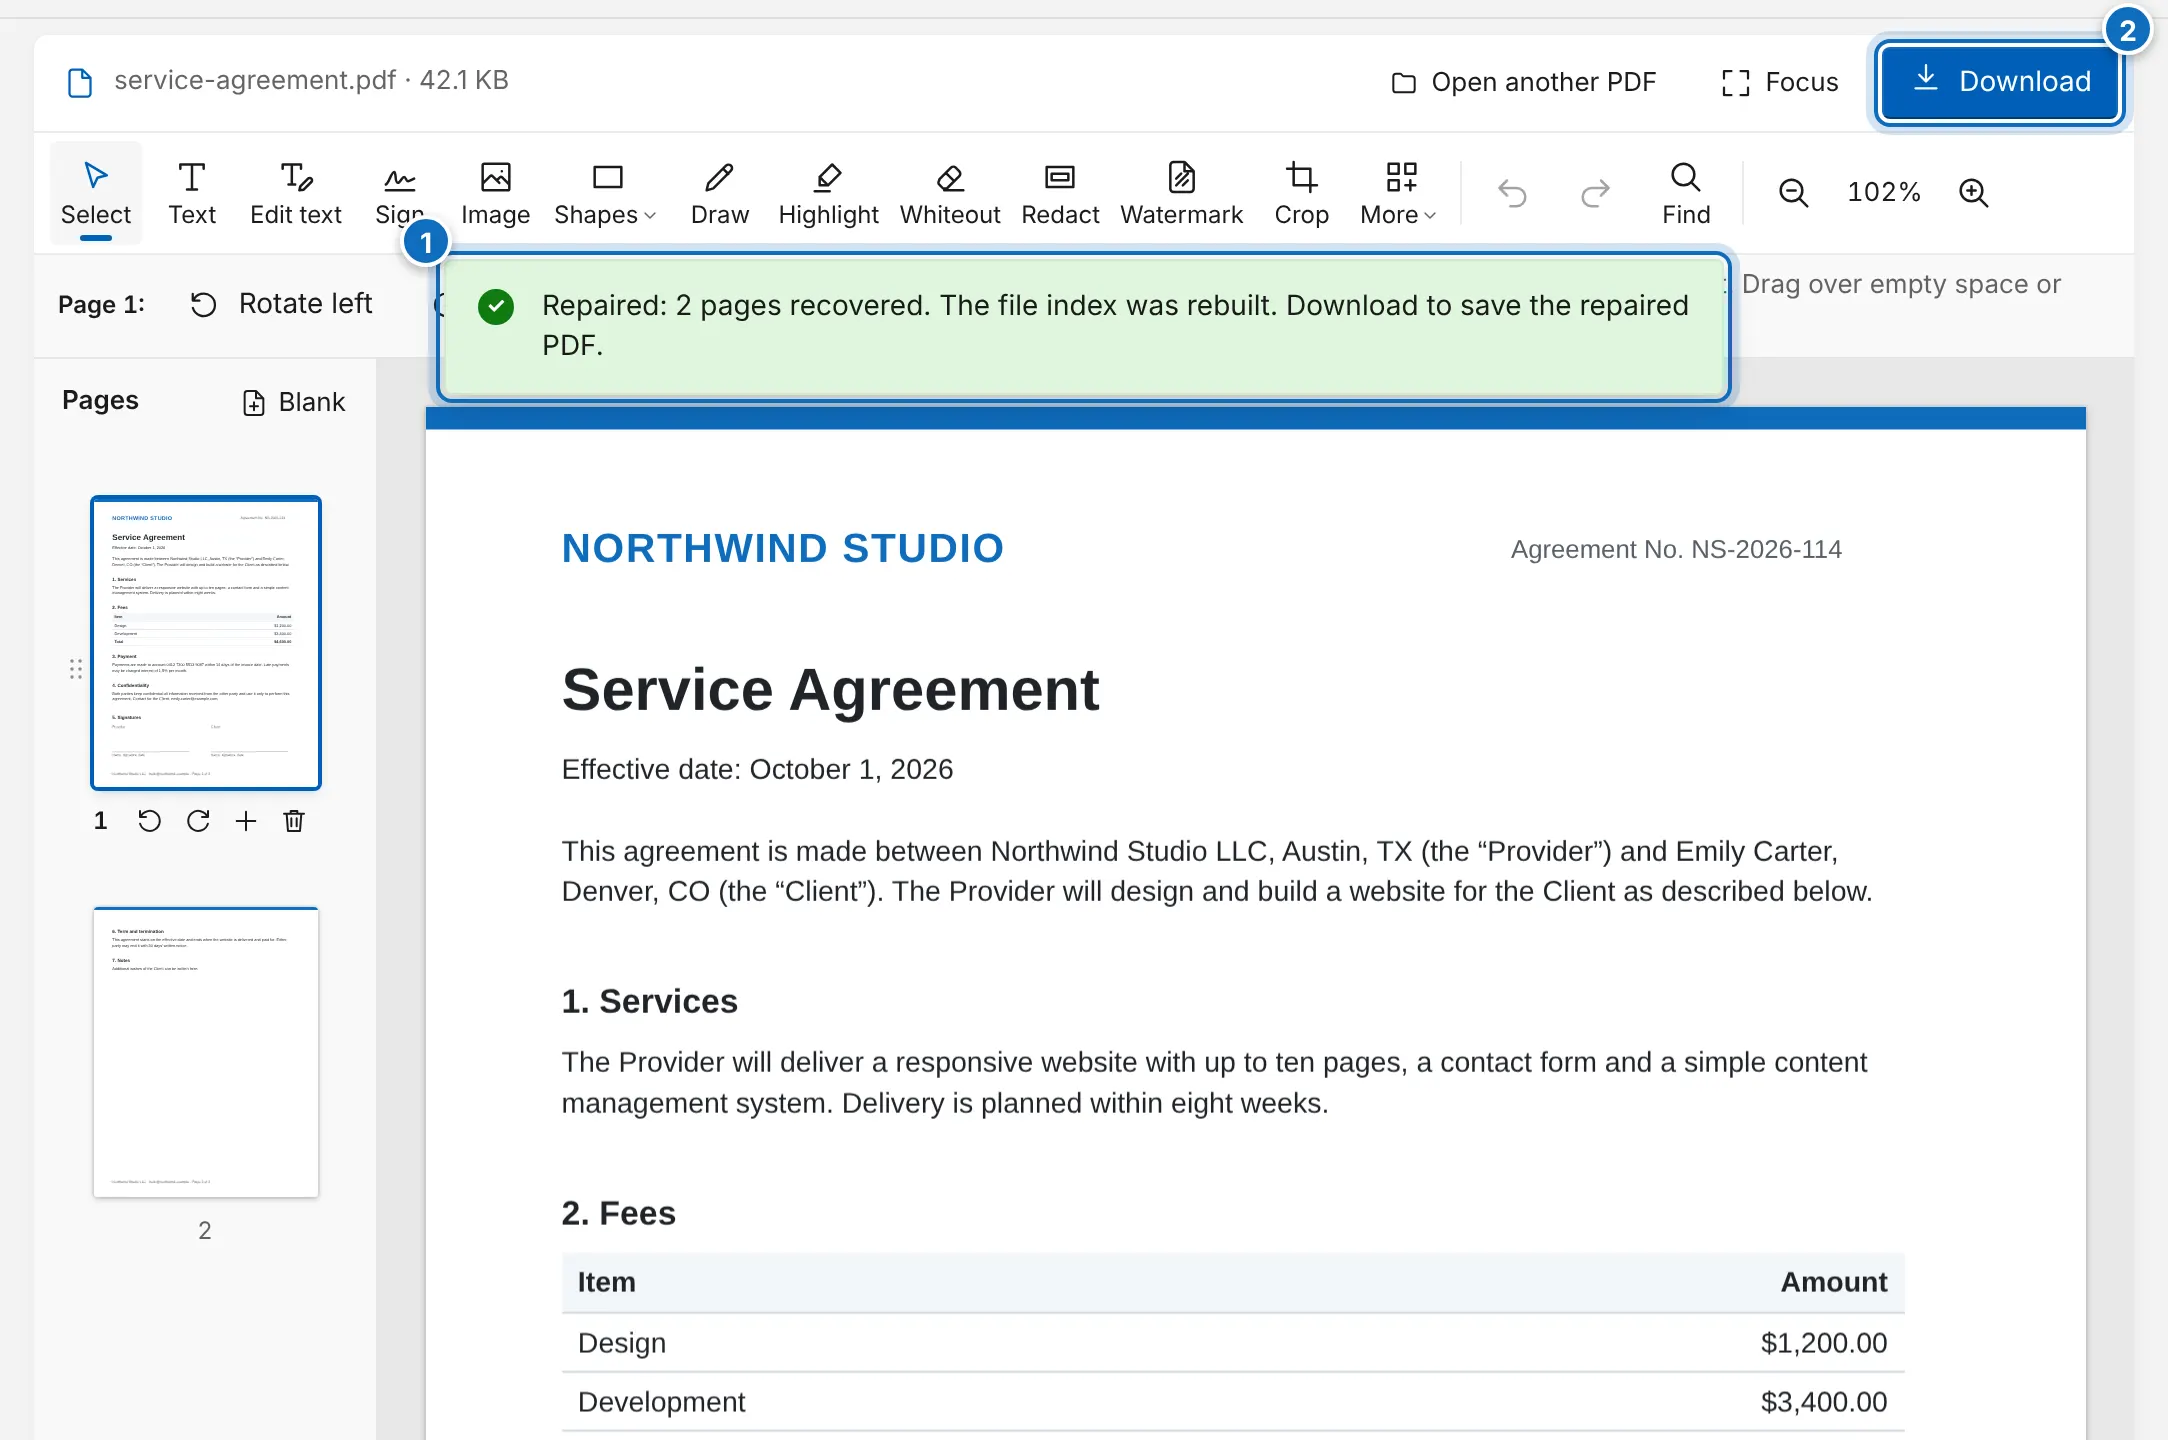Add a Blank page

click(294, 402)
